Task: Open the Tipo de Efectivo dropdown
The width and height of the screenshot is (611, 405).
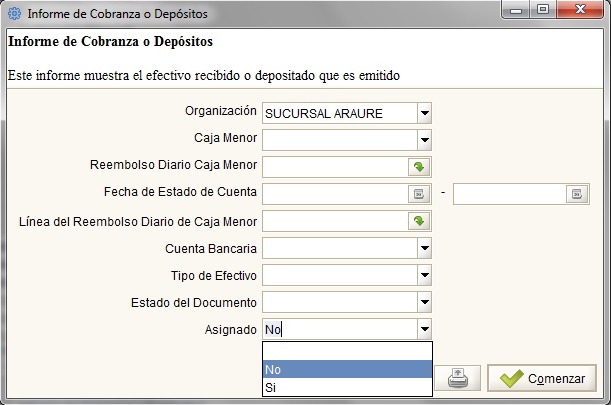Action: [x=424, y=275]
